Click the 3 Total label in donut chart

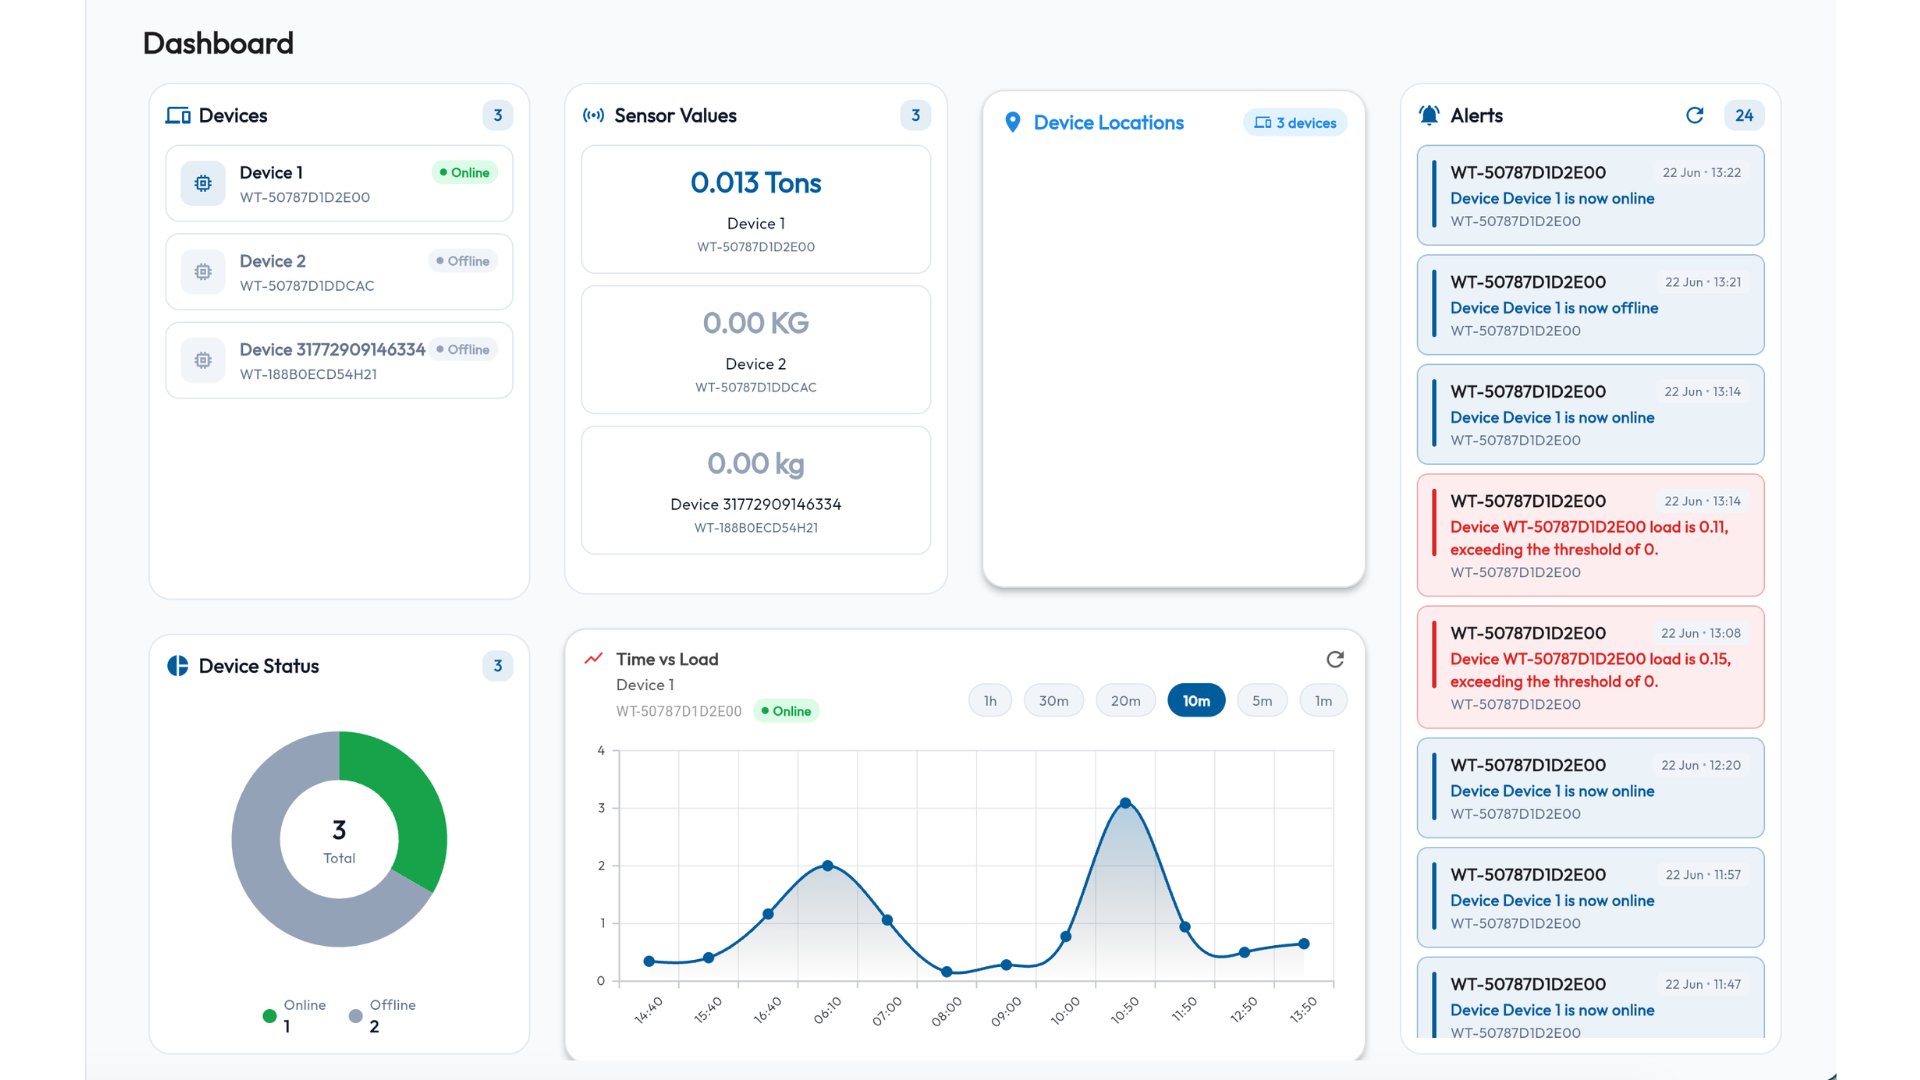339,841
